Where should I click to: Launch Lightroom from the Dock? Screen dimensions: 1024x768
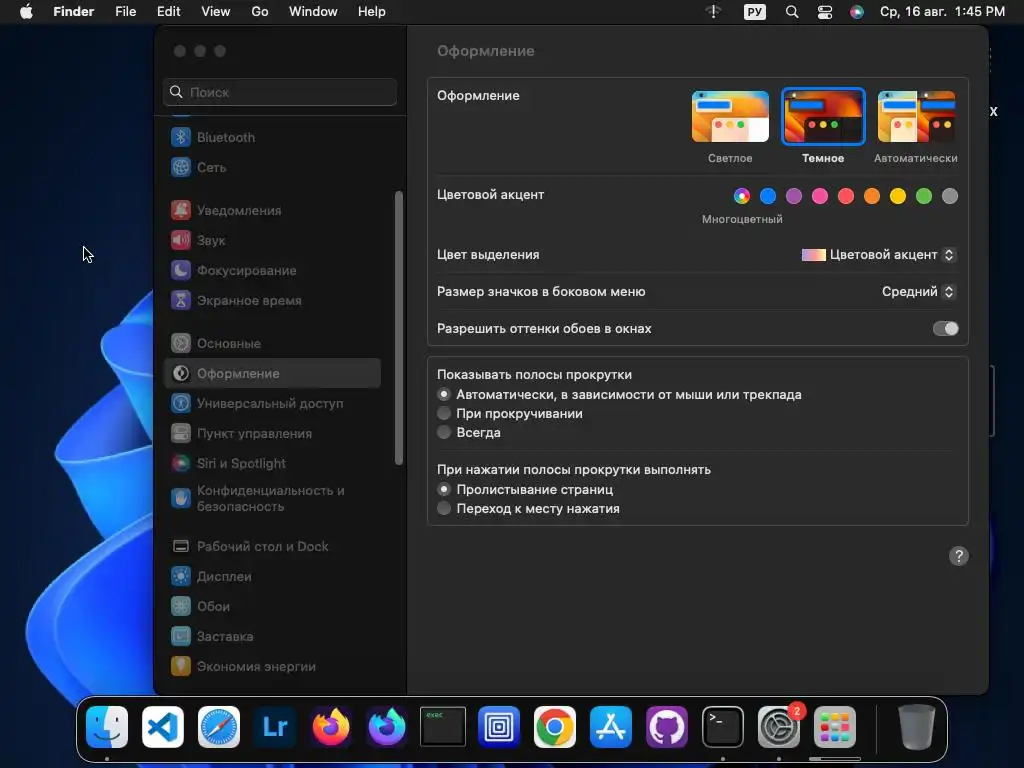pyautogui.click(x=275, y=727)
